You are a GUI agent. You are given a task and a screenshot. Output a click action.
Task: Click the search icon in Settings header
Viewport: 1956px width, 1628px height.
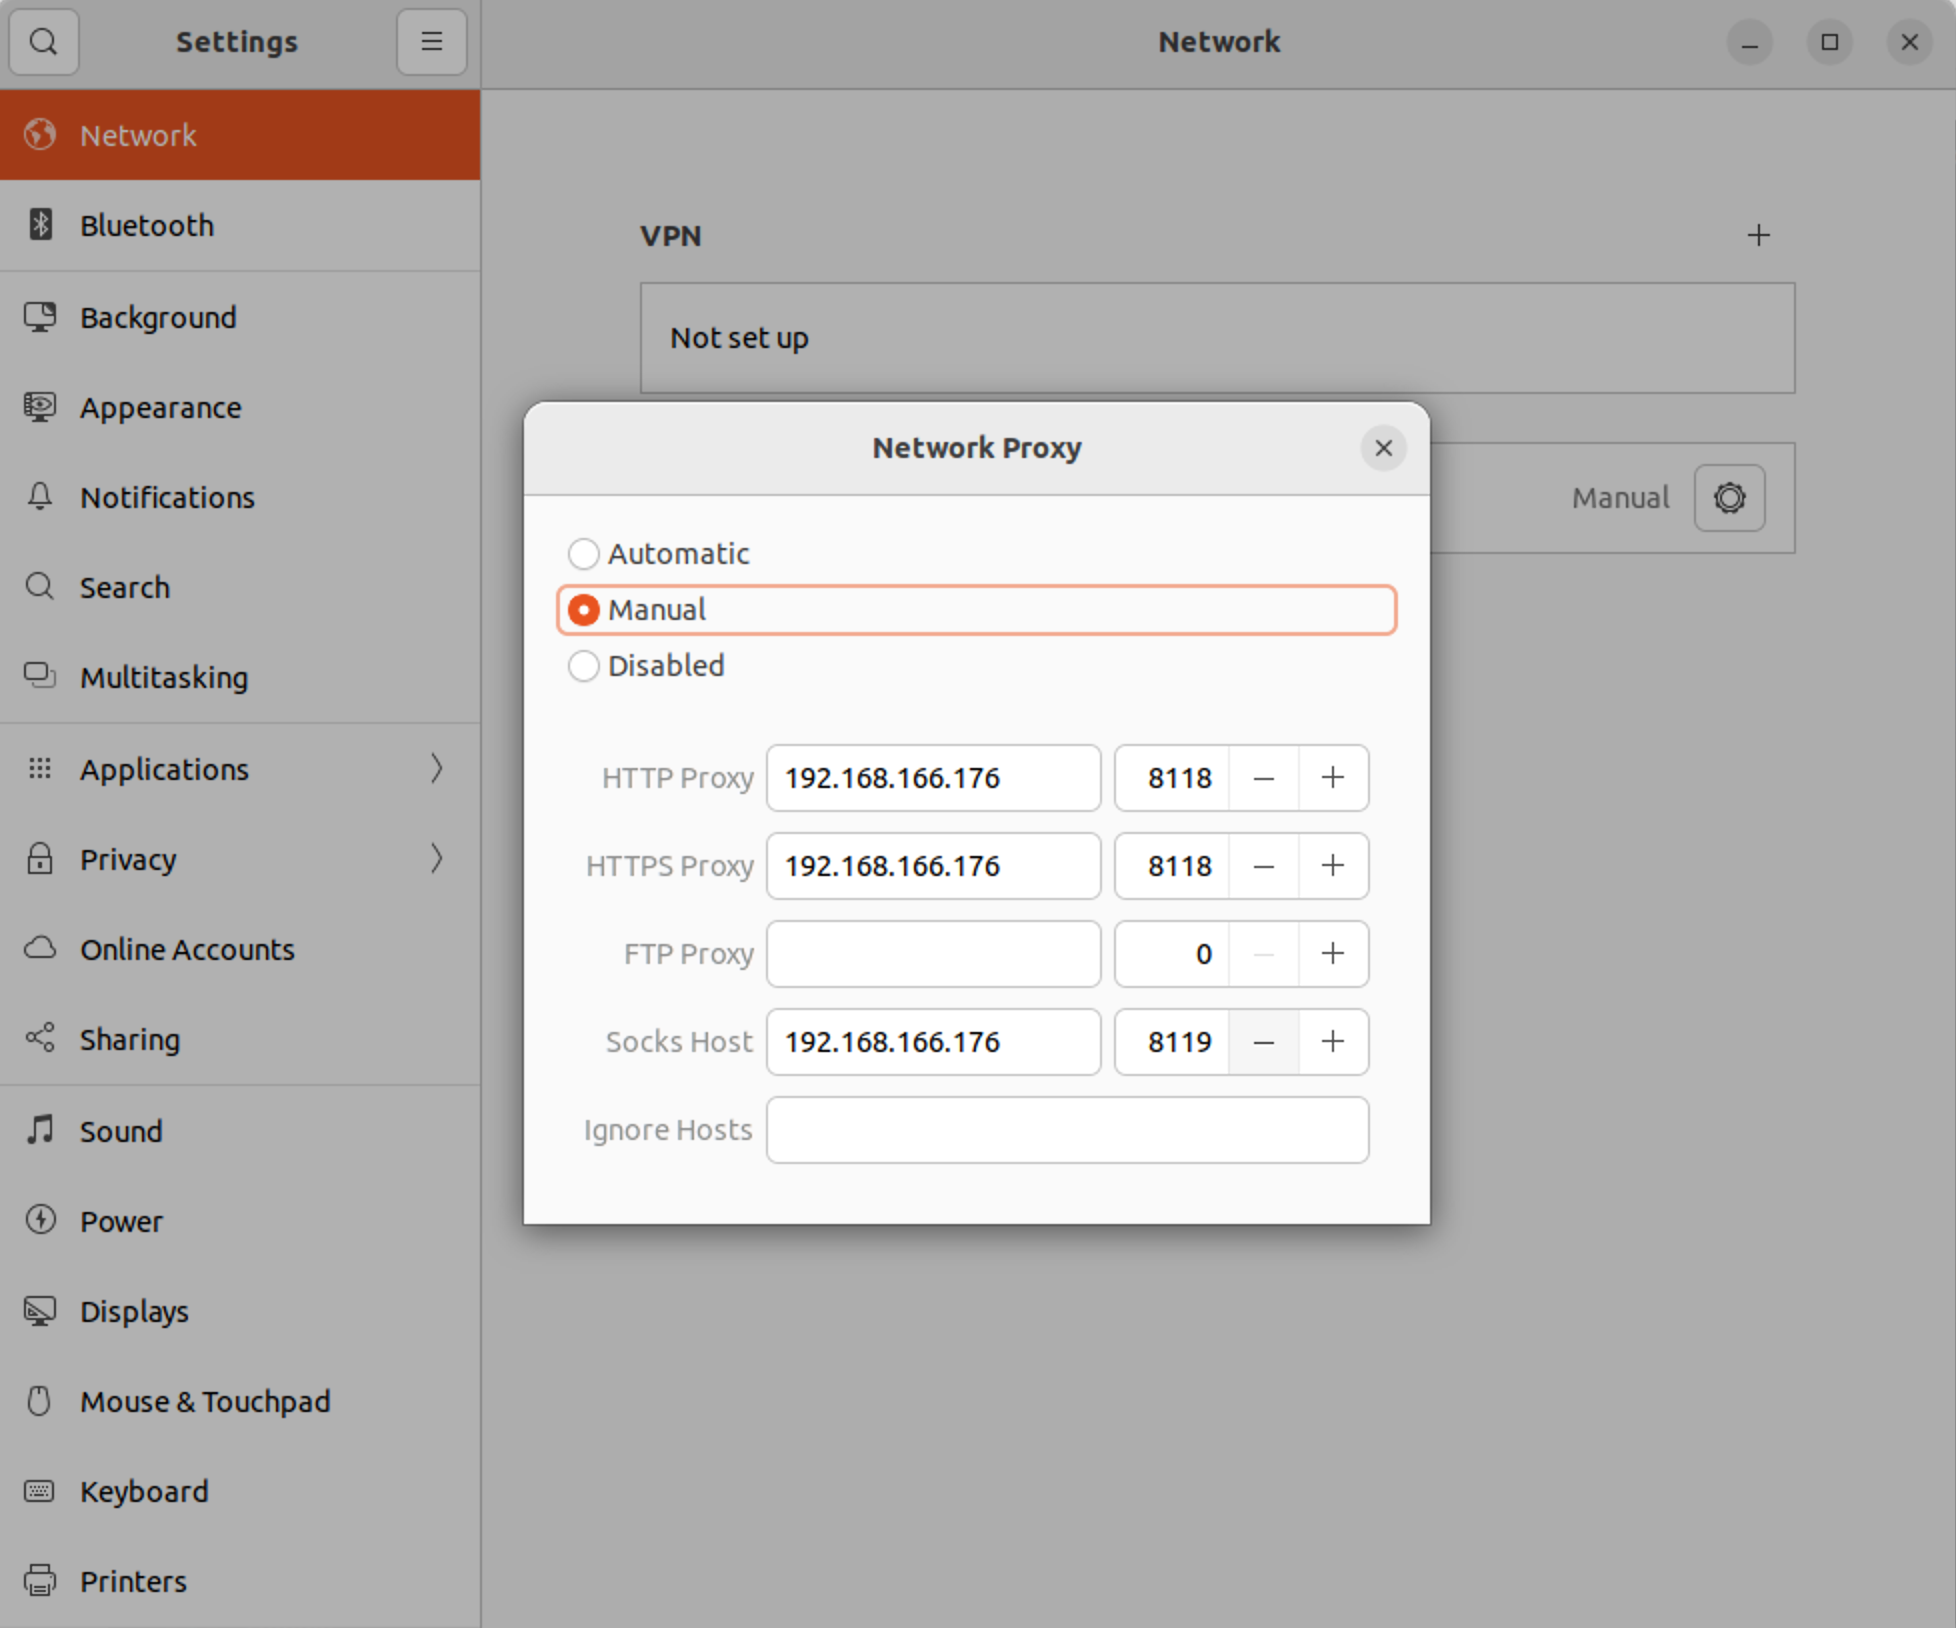(x=43, y=42)
